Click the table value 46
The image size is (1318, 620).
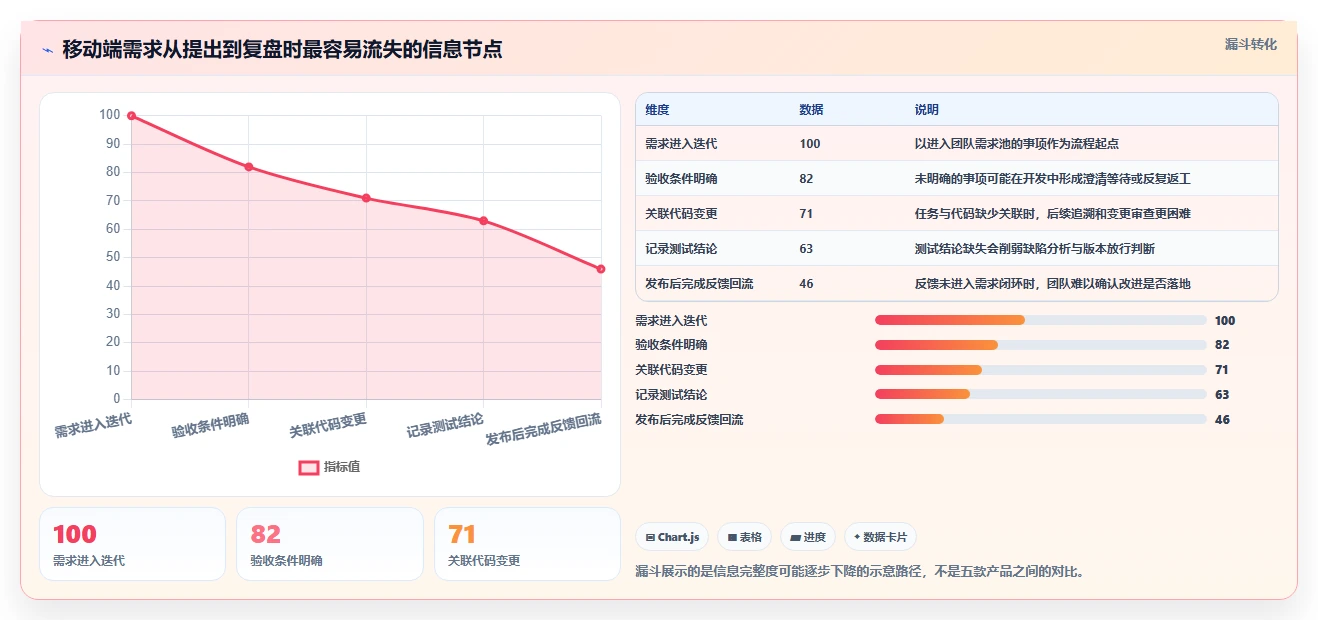(x=807, y=284)
